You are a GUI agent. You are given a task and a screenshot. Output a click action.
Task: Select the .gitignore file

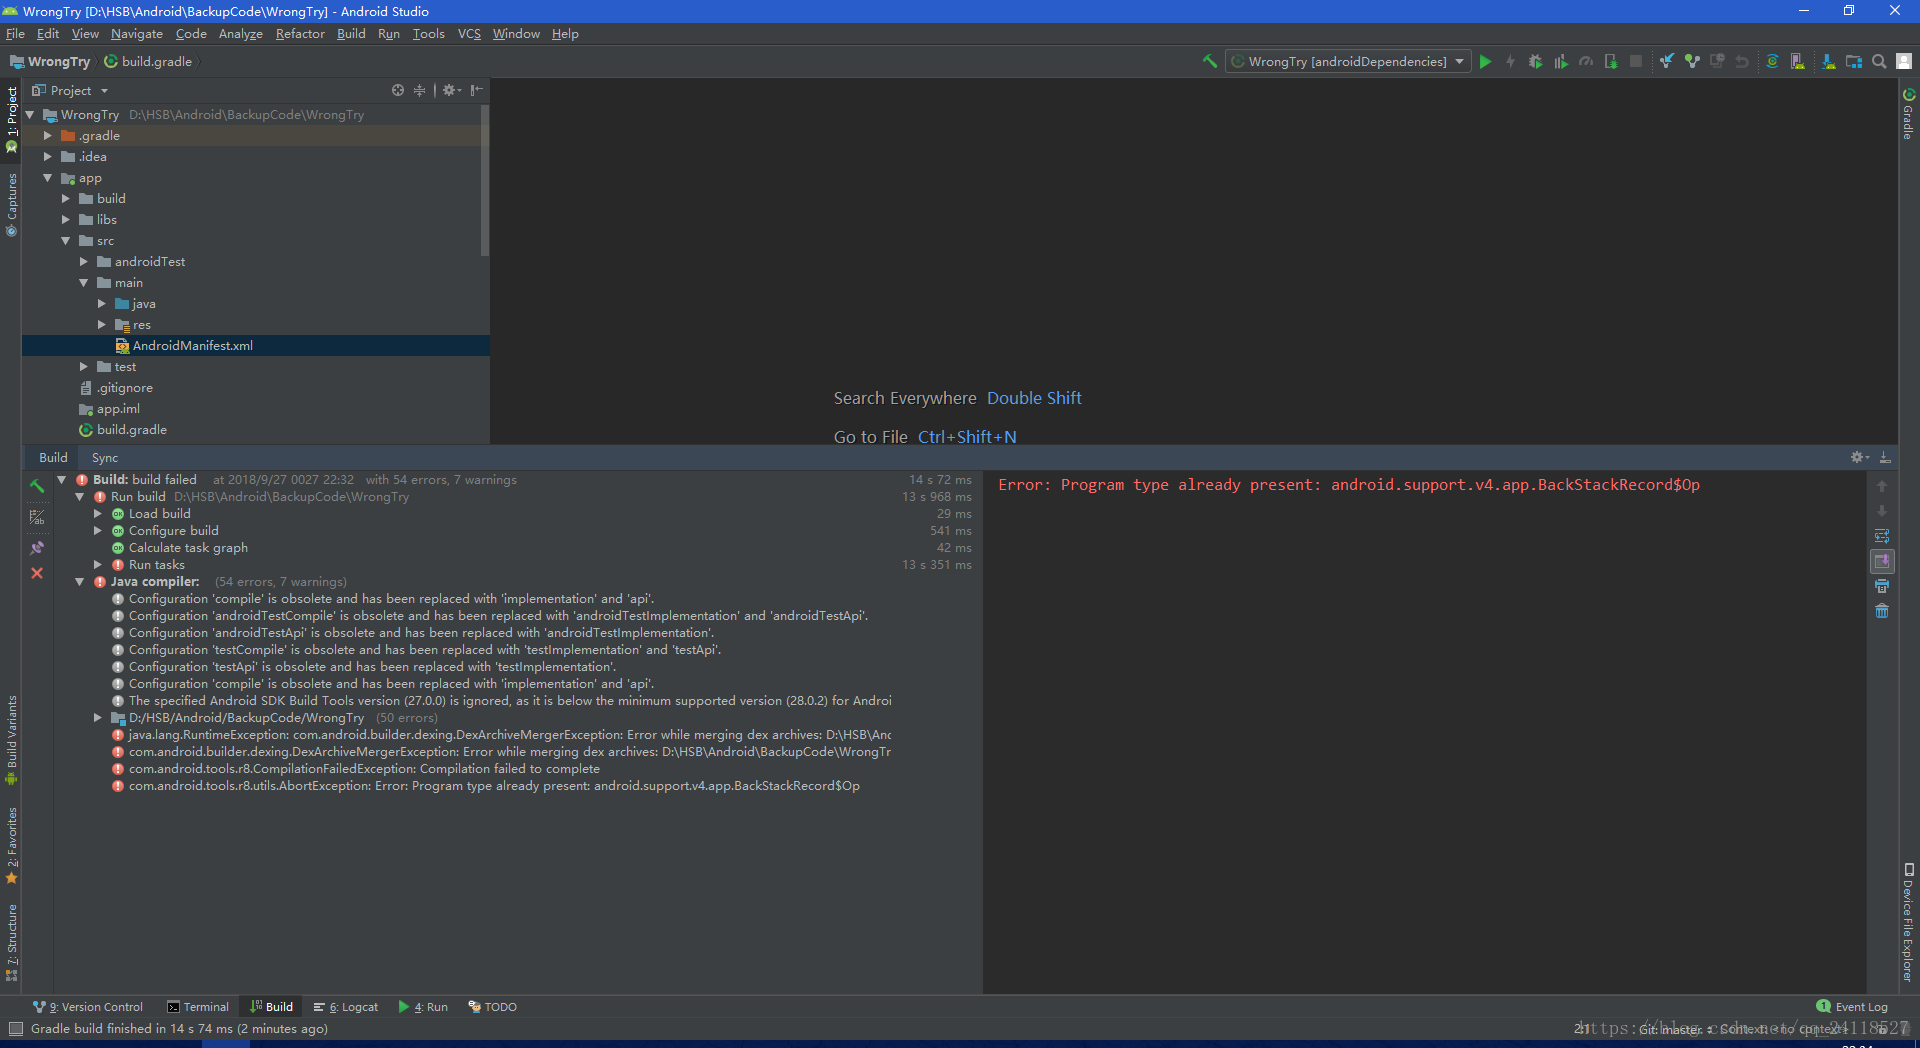pos(124,387)
